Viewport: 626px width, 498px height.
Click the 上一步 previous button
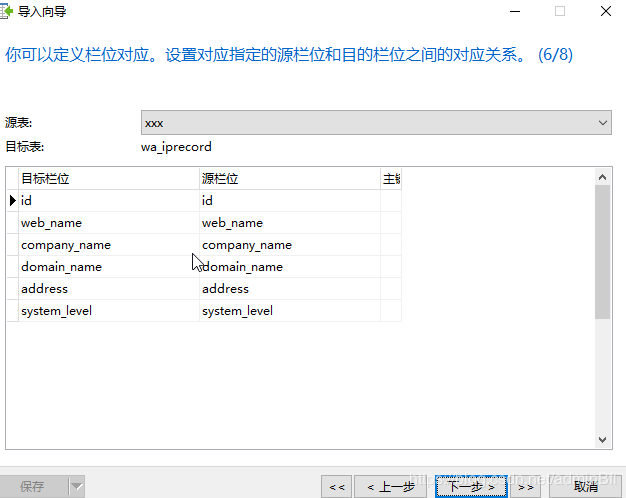click(390, 487)
